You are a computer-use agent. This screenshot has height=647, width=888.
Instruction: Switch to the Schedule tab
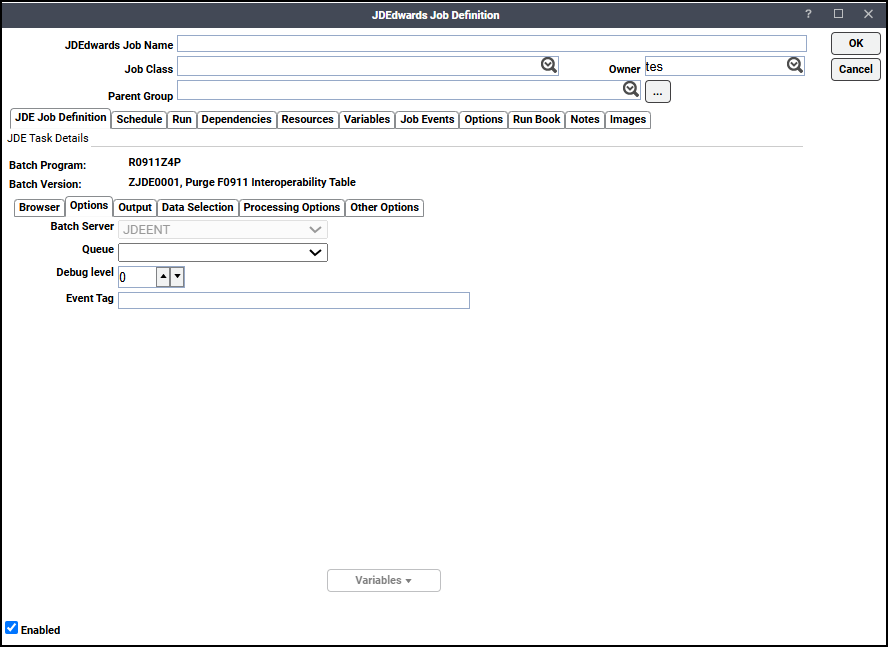point(139,120)
